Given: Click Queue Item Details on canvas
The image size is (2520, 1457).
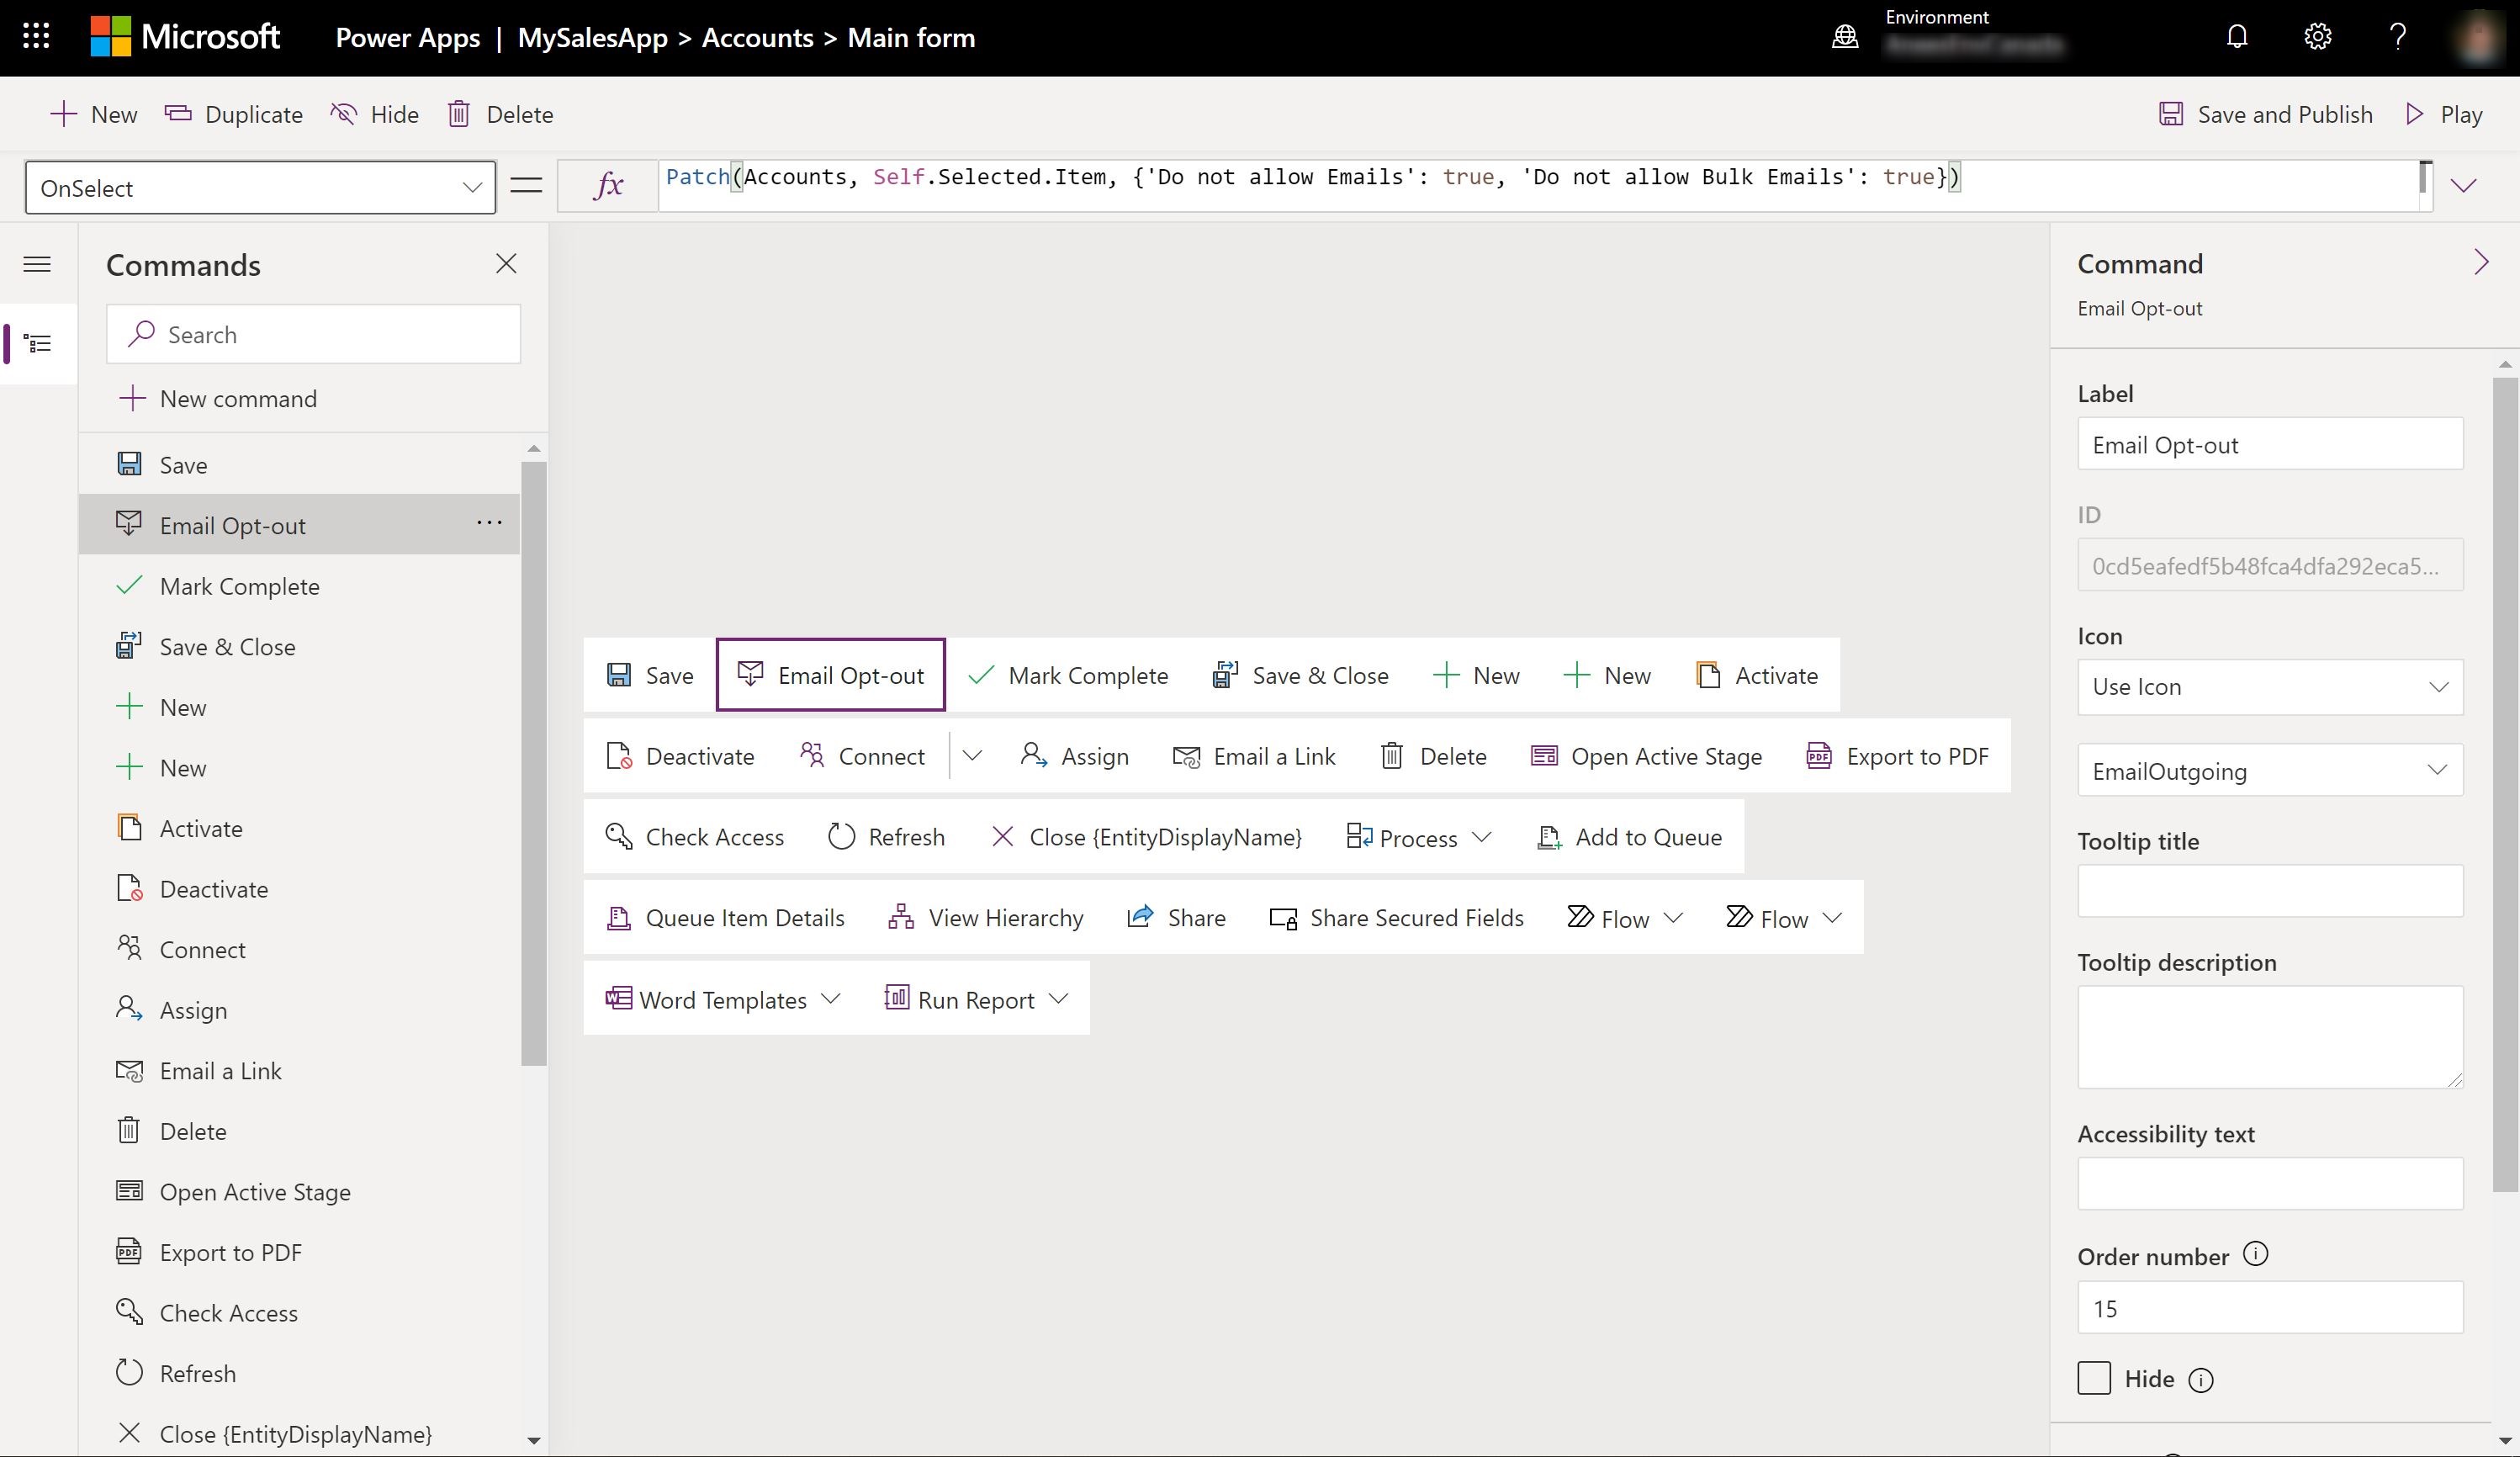Looking at the screenshot, I should tap(726, 917).
